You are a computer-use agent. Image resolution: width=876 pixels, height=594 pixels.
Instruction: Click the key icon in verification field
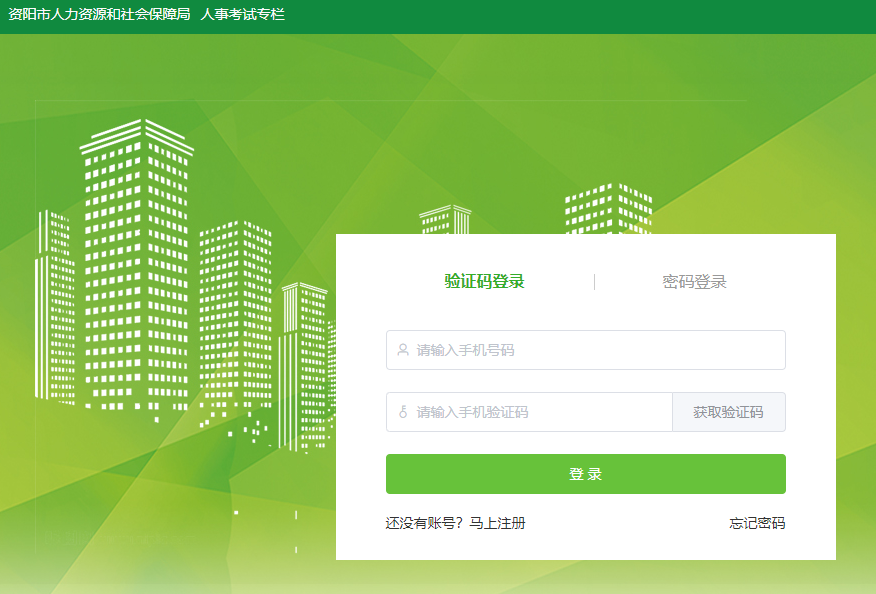[403, 412]
